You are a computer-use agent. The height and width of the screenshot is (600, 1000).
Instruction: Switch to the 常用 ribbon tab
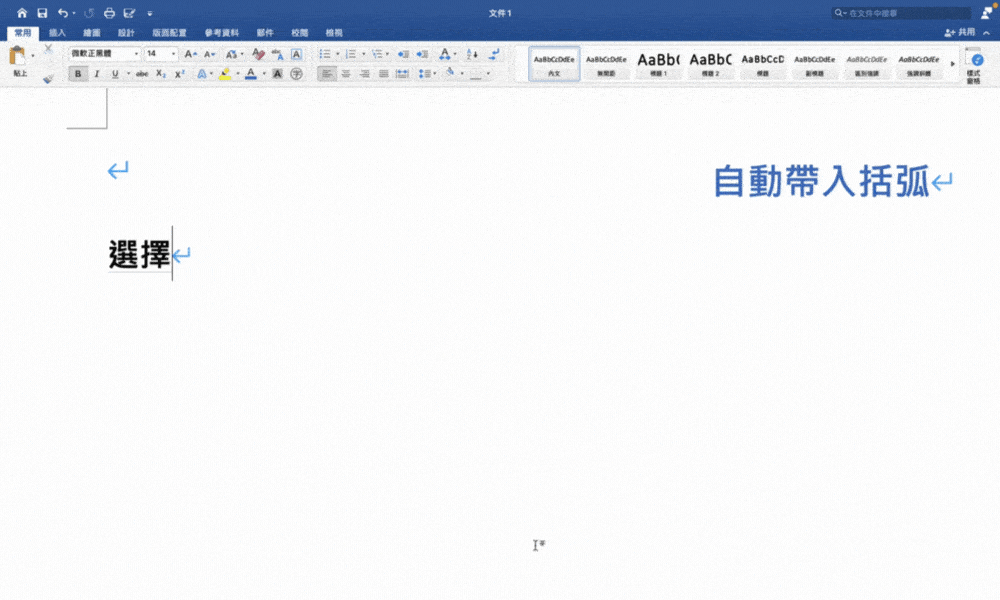tap(22, 33)
